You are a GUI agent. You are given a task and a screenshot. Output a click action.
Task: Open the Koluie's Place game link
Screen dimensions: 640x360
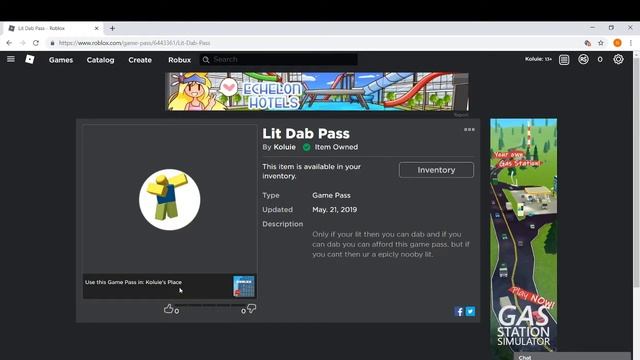(x=164, y=282)
